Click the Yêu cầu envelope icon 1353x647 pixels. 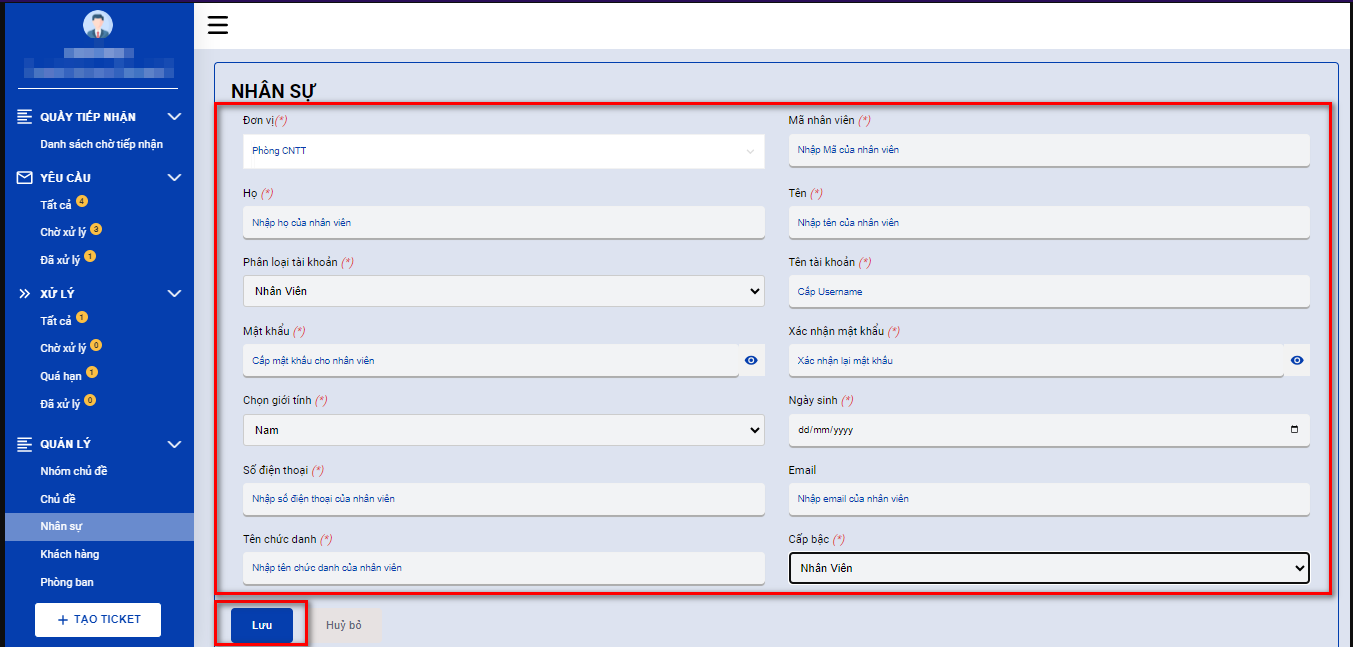point(25,177)
